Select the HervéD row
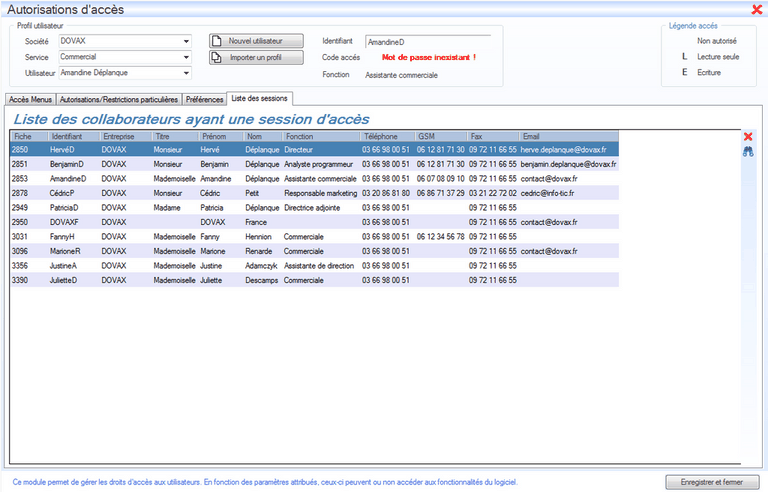768x492 pixels. (x=314, y=149)
